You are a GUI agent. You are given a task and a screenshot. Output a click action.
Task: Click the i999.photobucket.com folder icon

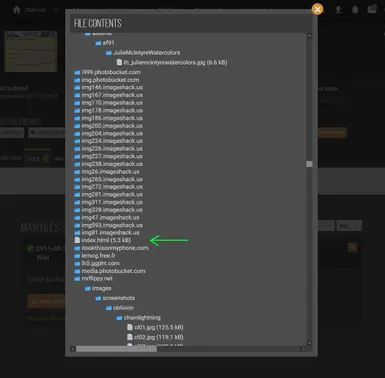[77, 72]
